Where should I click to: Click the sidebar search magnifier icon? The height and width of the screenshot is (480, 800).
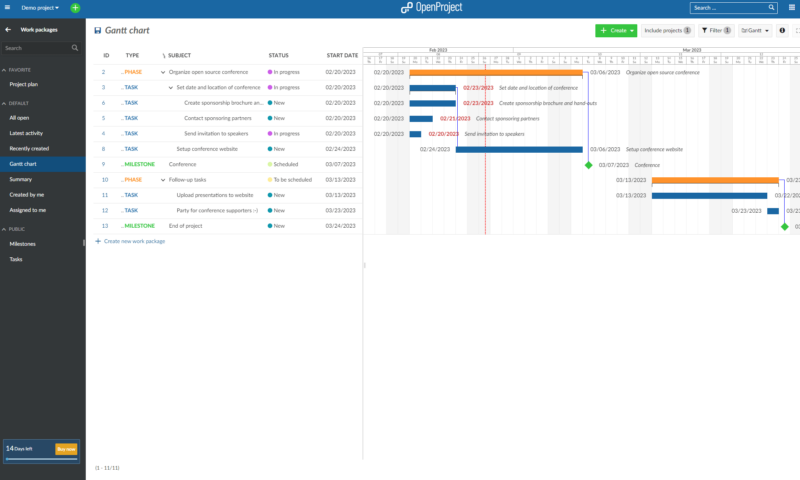click(75, 48)
